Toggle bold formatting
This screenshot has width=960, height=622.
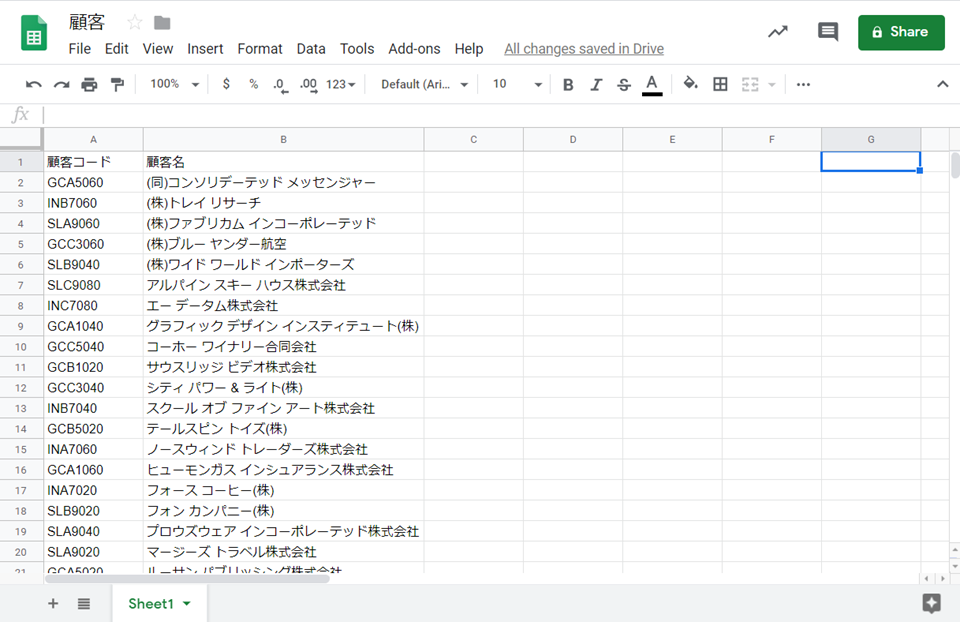coord(568,84)
